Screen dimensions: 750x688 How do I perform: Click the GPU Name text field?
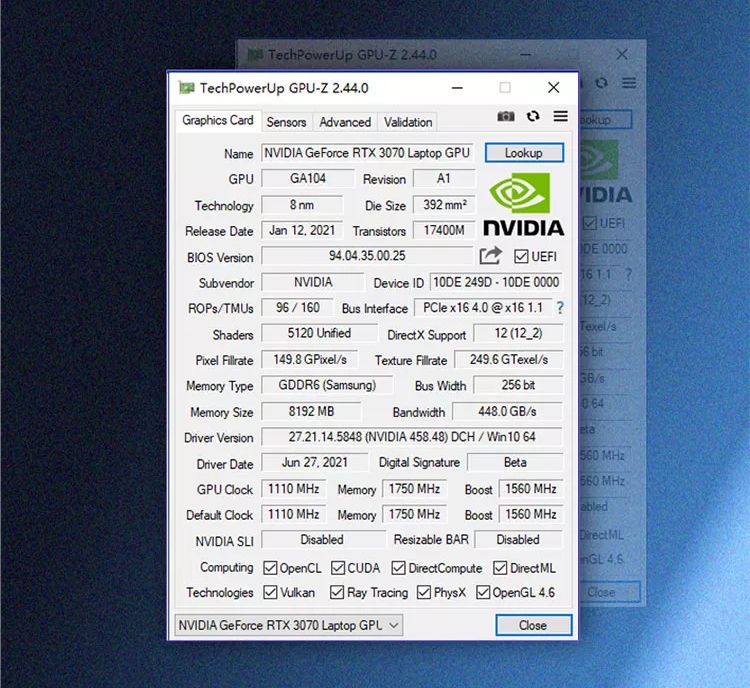coord(366,153)
